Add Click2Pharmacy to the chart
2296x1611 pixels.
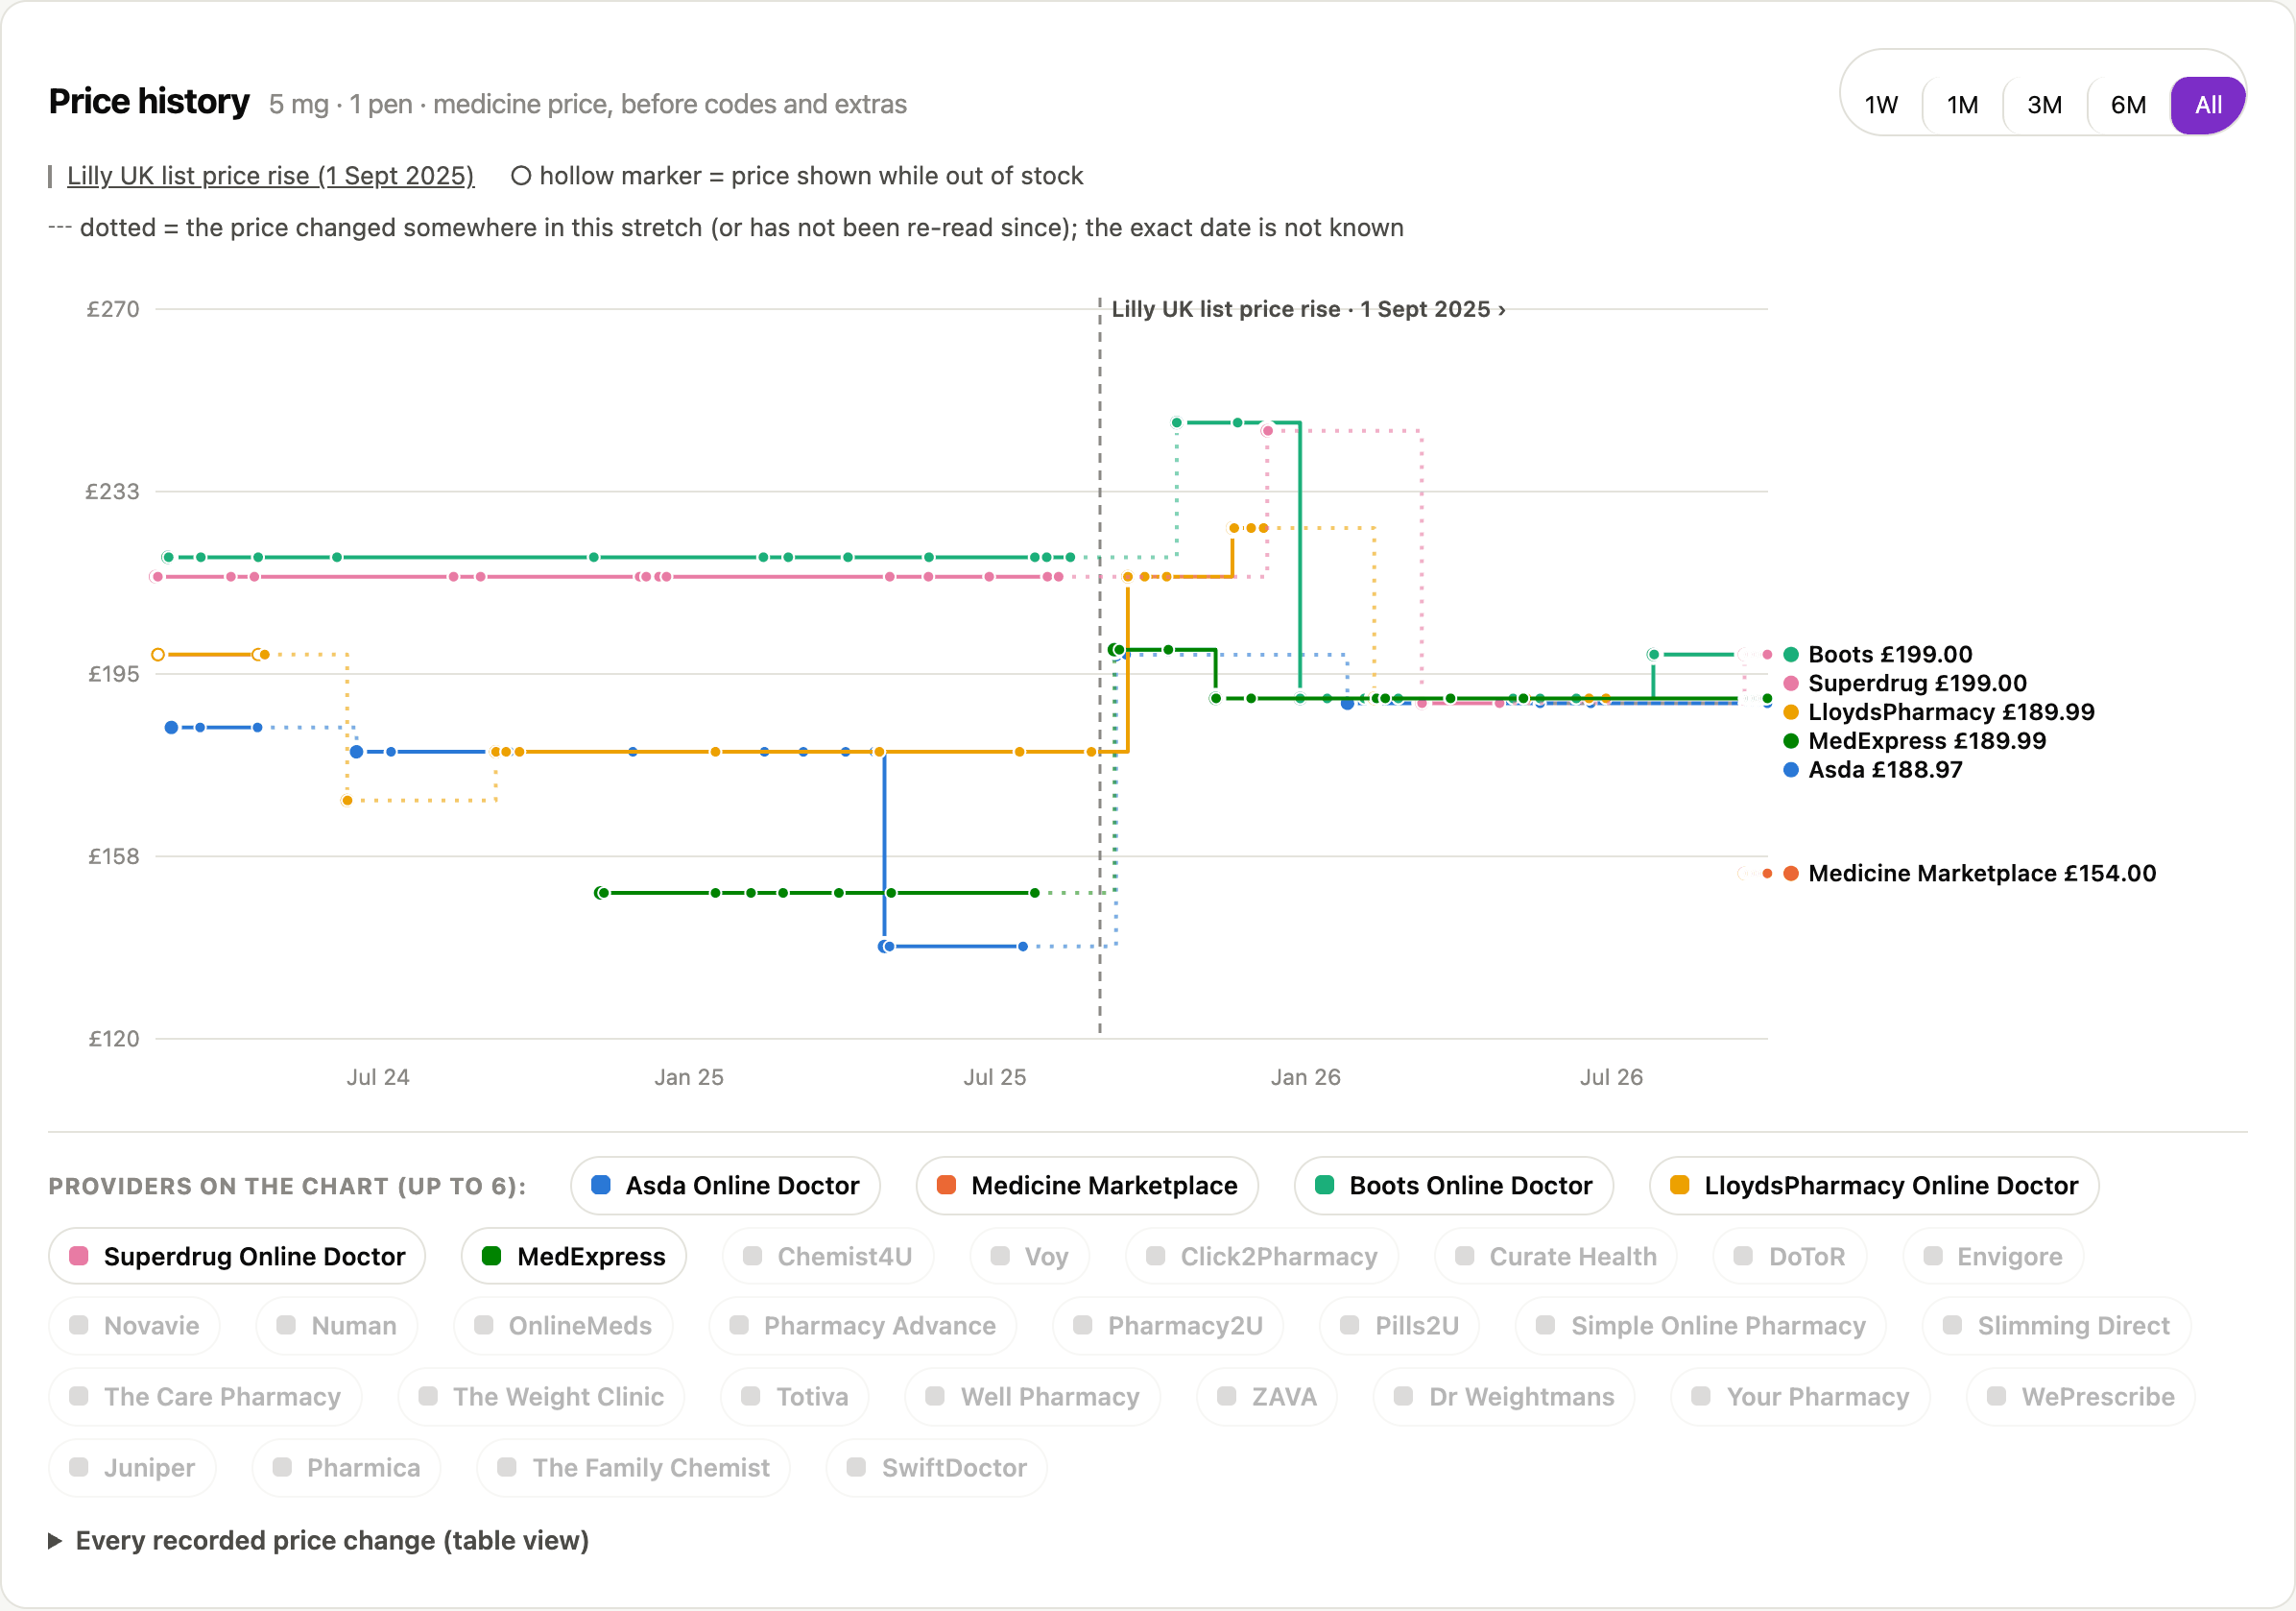pyautogui.click(x=1262, y=1256)
